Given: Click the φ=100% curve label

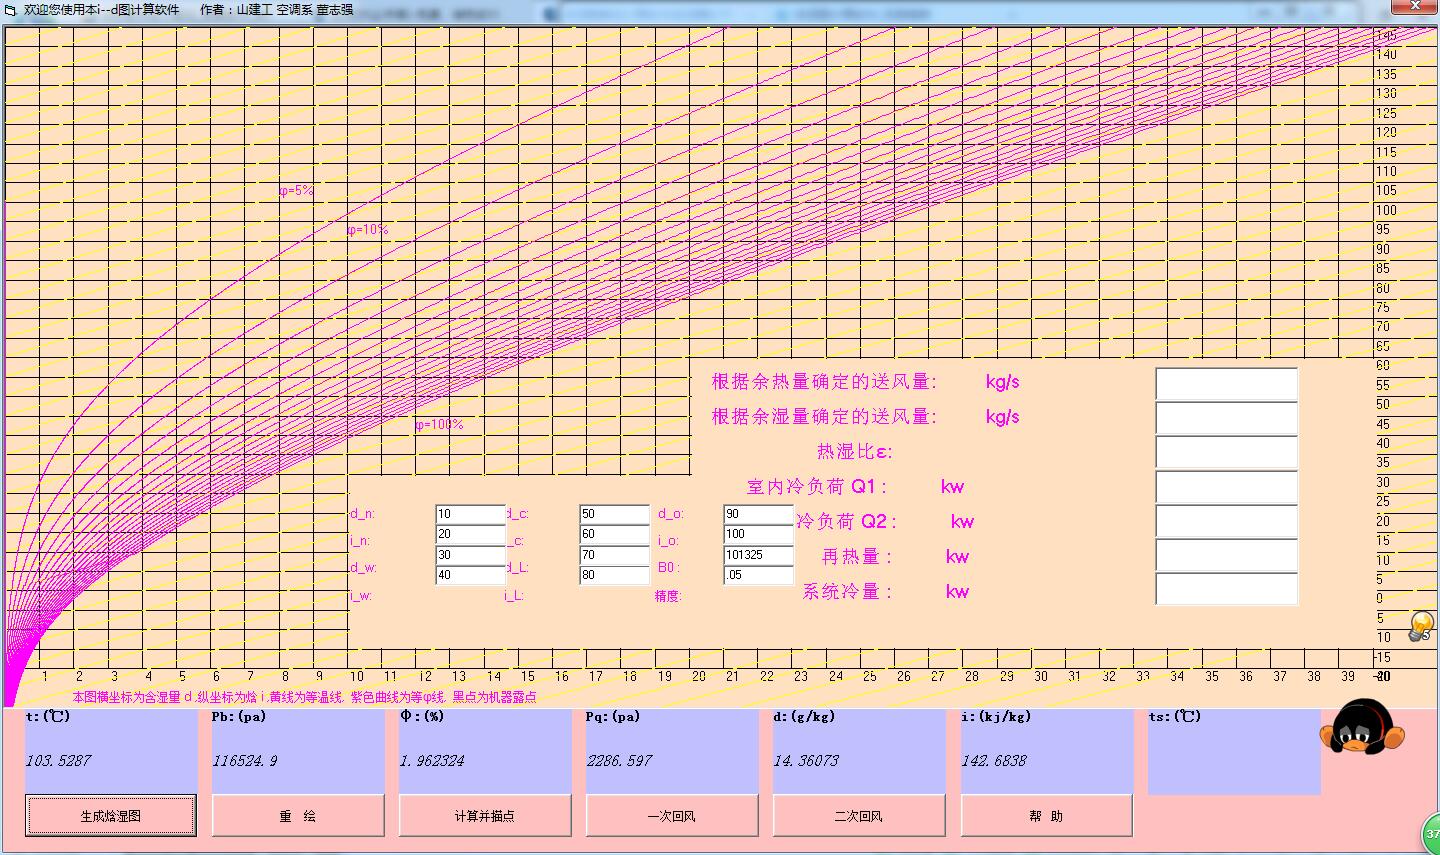Looking at the screenshot, I should tap(439, 425).
